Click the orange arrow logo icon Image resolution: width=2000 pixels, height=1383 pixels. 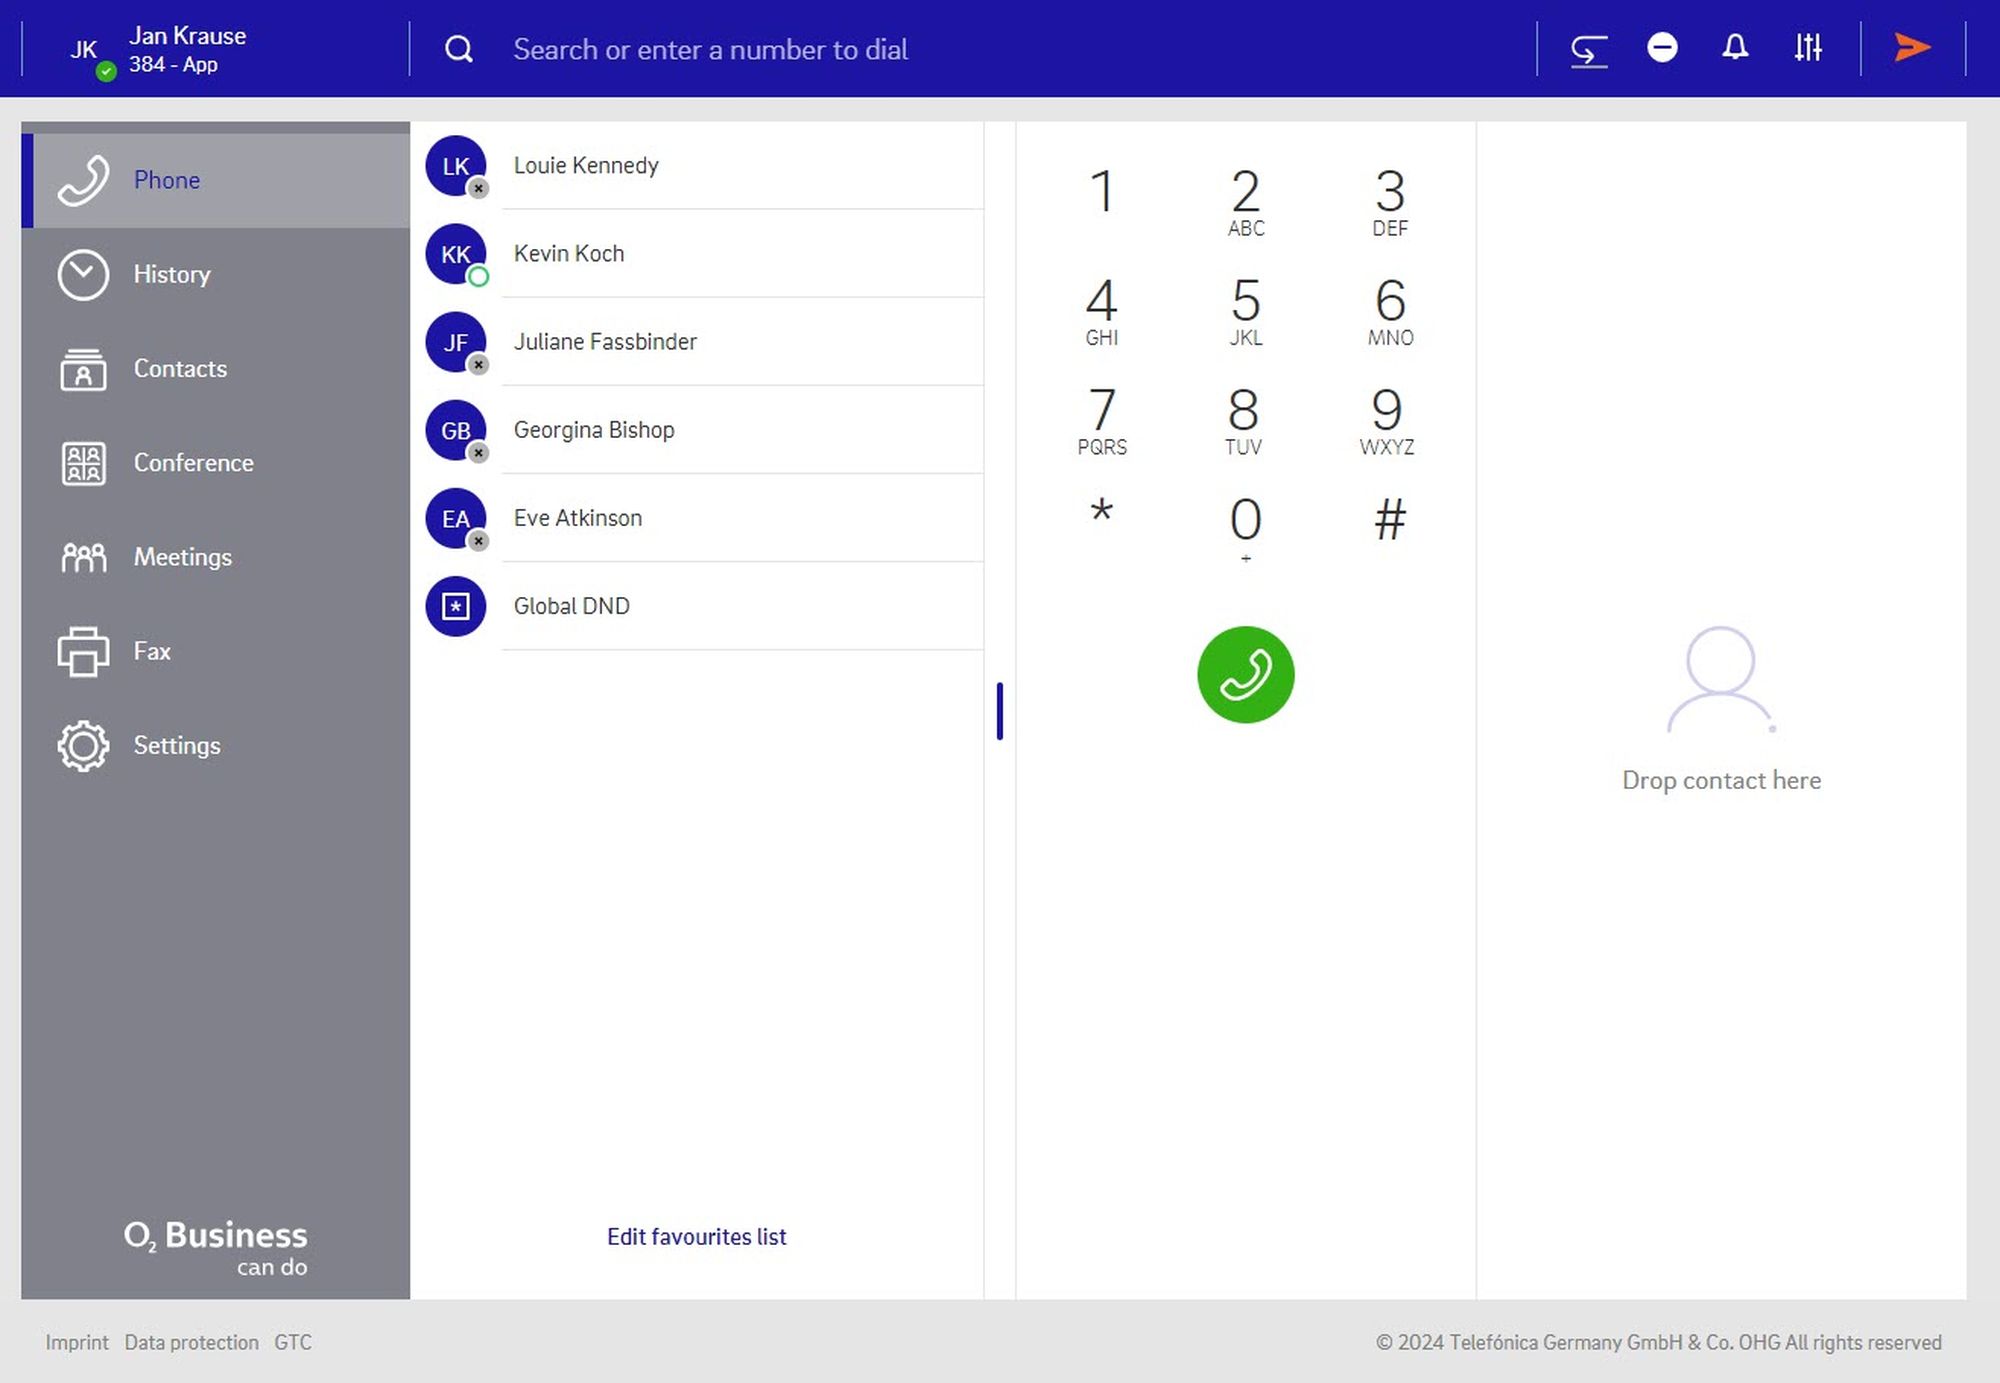[1912, 48]
